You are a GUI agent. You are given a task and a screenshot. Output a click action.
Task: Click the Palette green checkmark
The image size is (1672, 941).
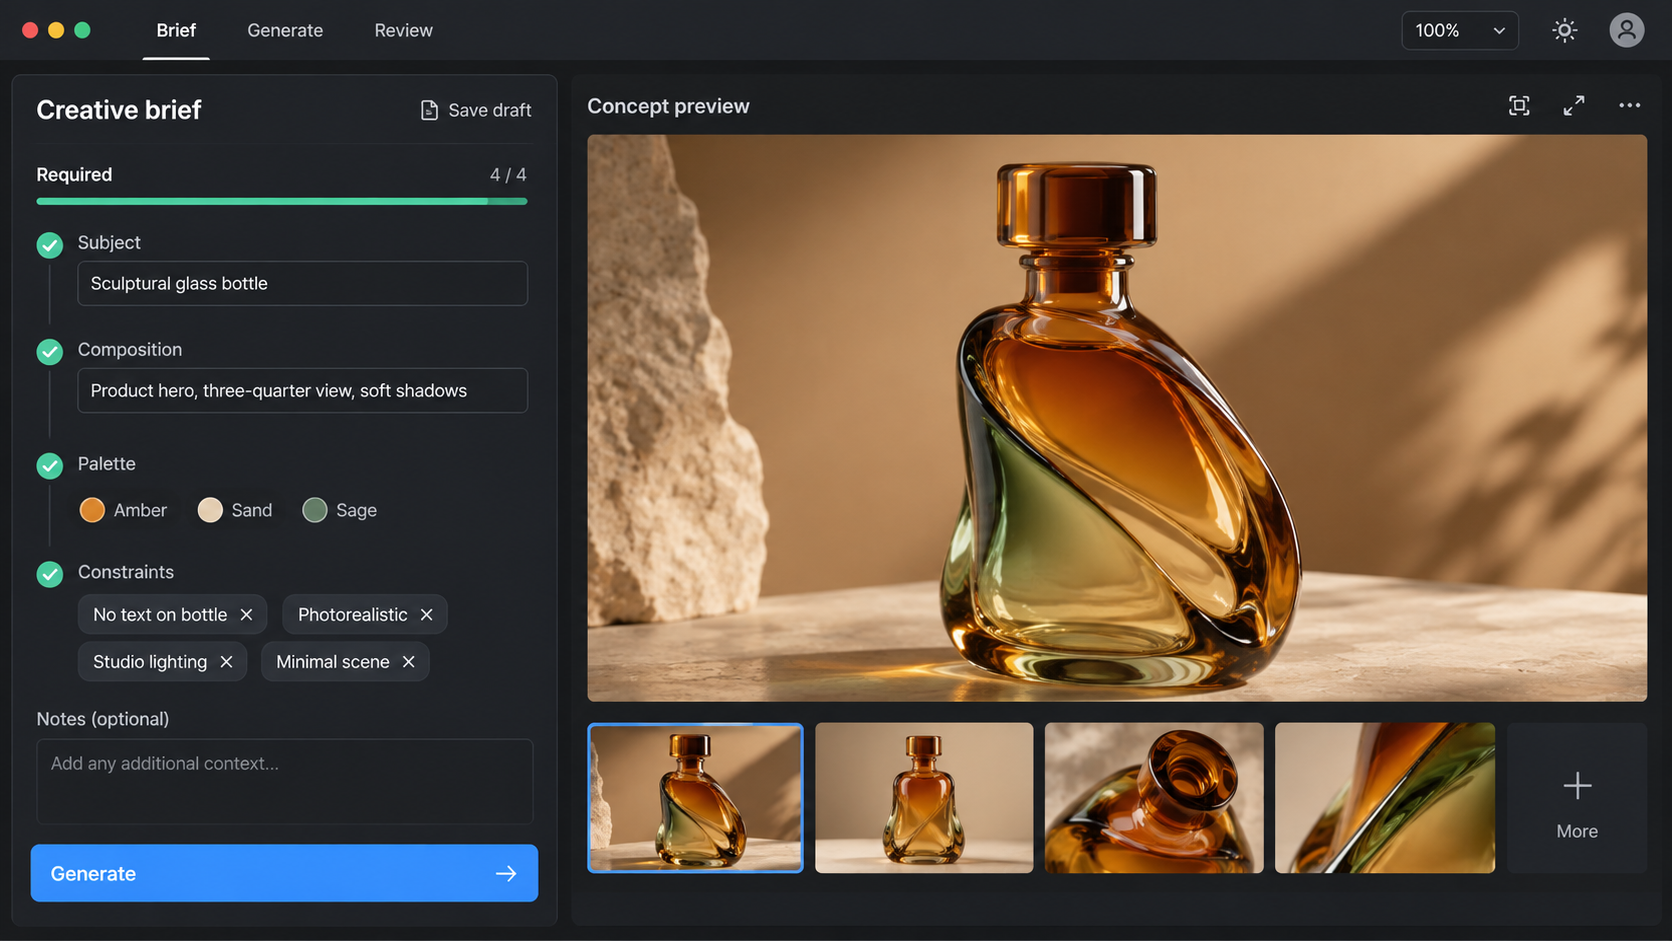tap(50, 466)
